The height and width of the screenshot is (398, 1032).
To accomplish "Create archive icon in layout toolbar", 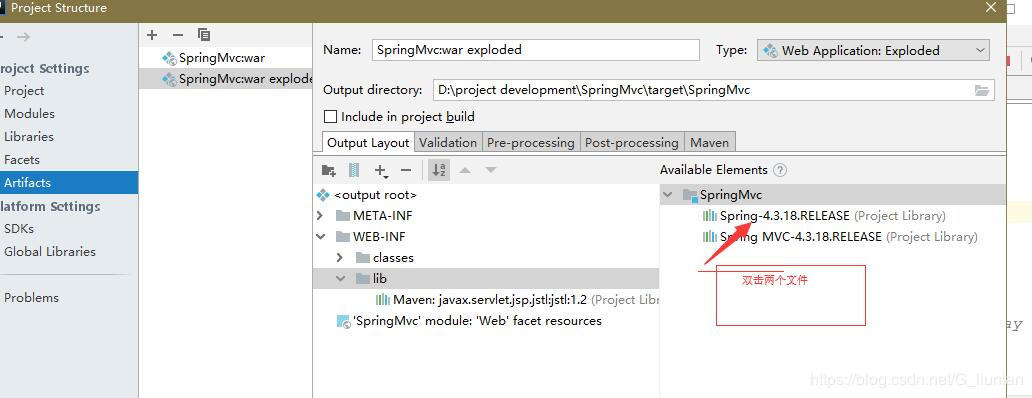I will 354,170.
